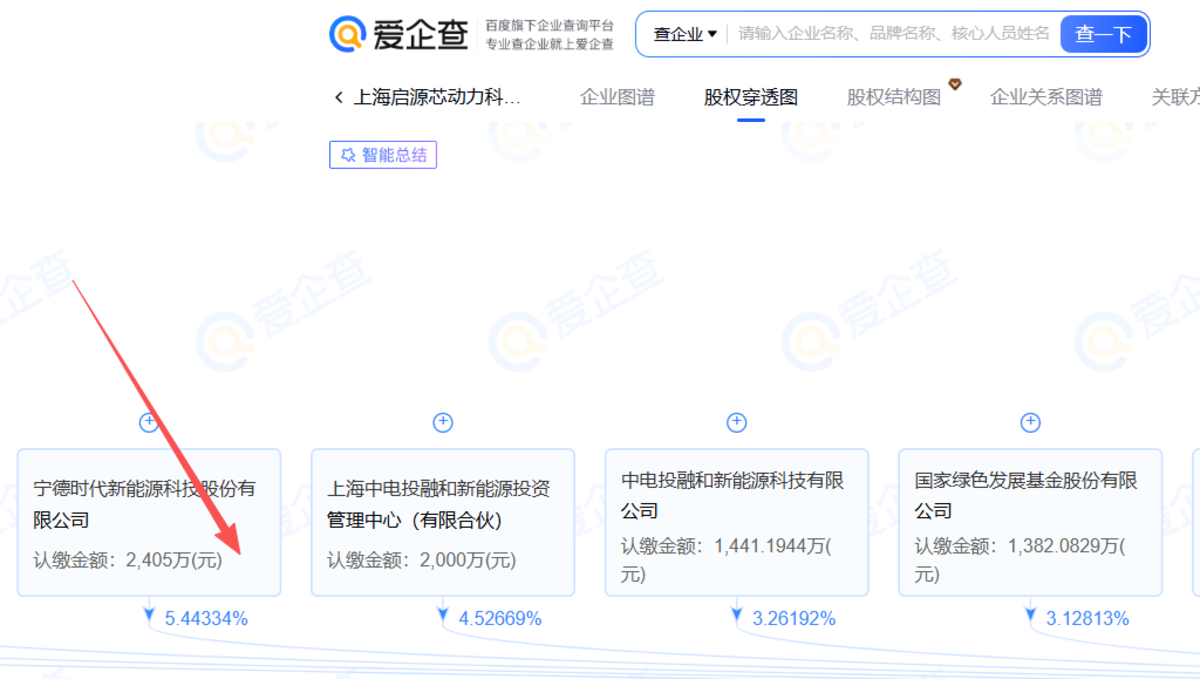Image resolution: width=1200 pixels, height=679 pixels.
Task: Click the 3.26192% shareholding percentage
Action: [794, 619]
